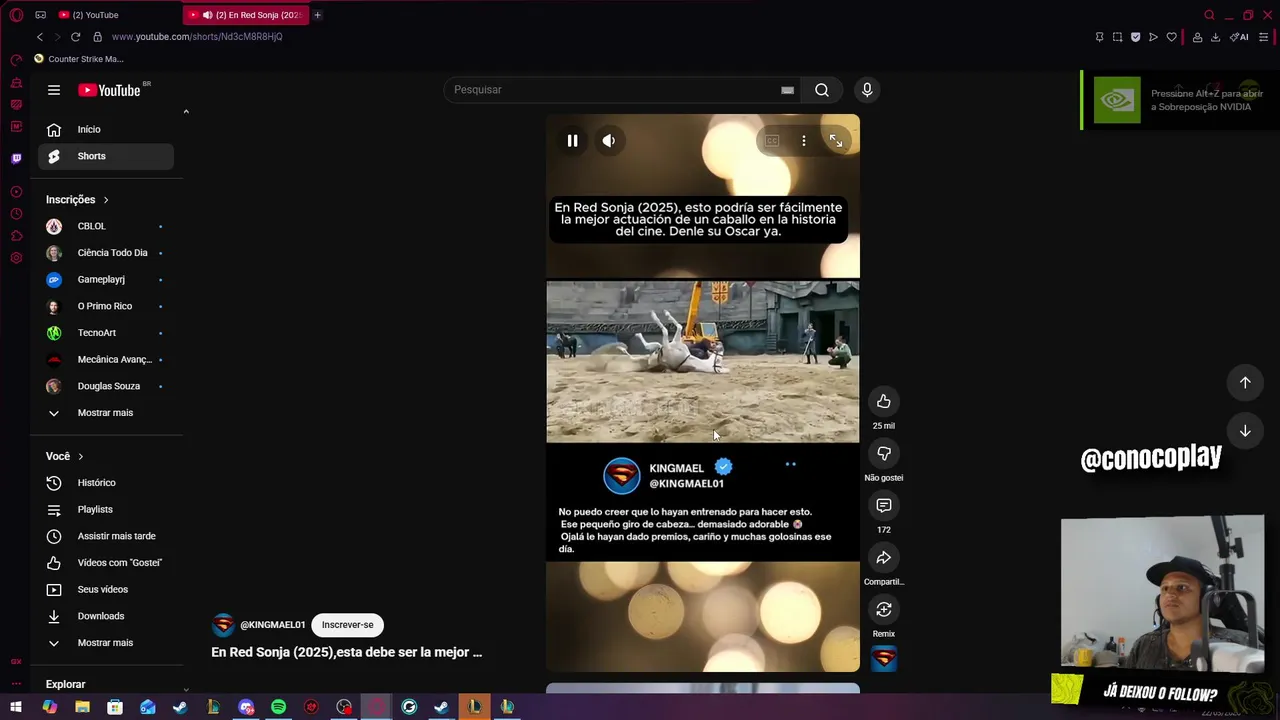Go back with the browser back arrow
This screenshot has height=720, width=1280.
pos(40,37)
